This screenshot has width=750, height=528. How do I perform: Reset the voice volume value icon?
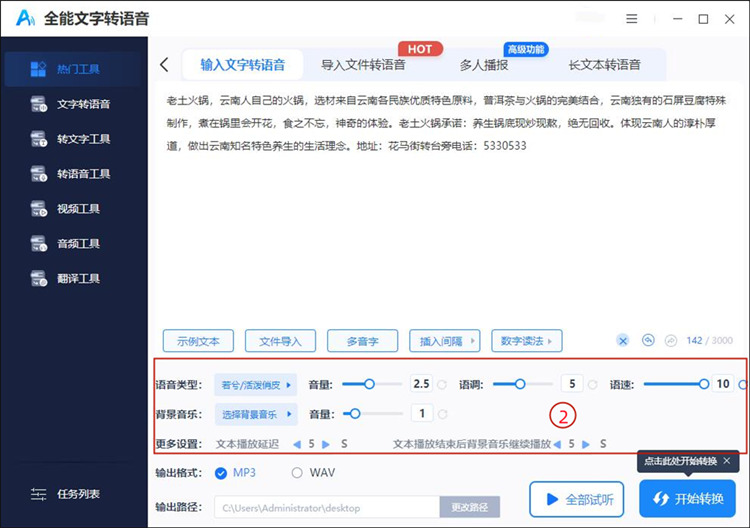pos(442,385)
